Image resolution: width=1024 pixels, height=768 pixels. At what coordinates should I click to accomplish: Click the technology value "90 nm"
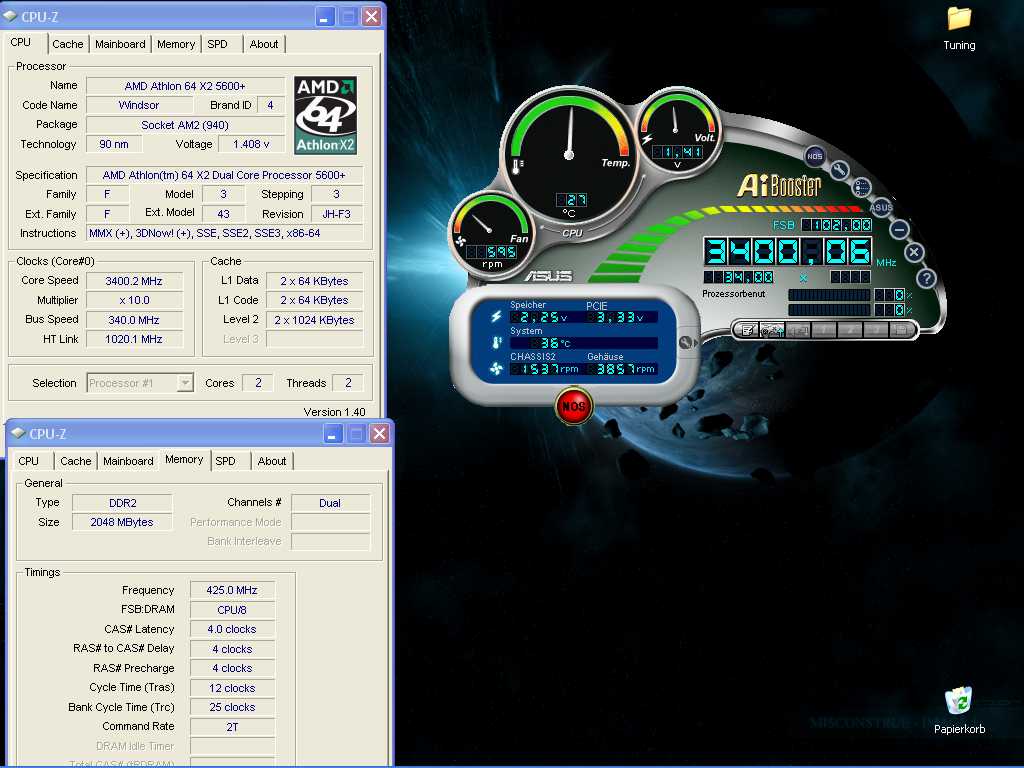tap(114, 144)
